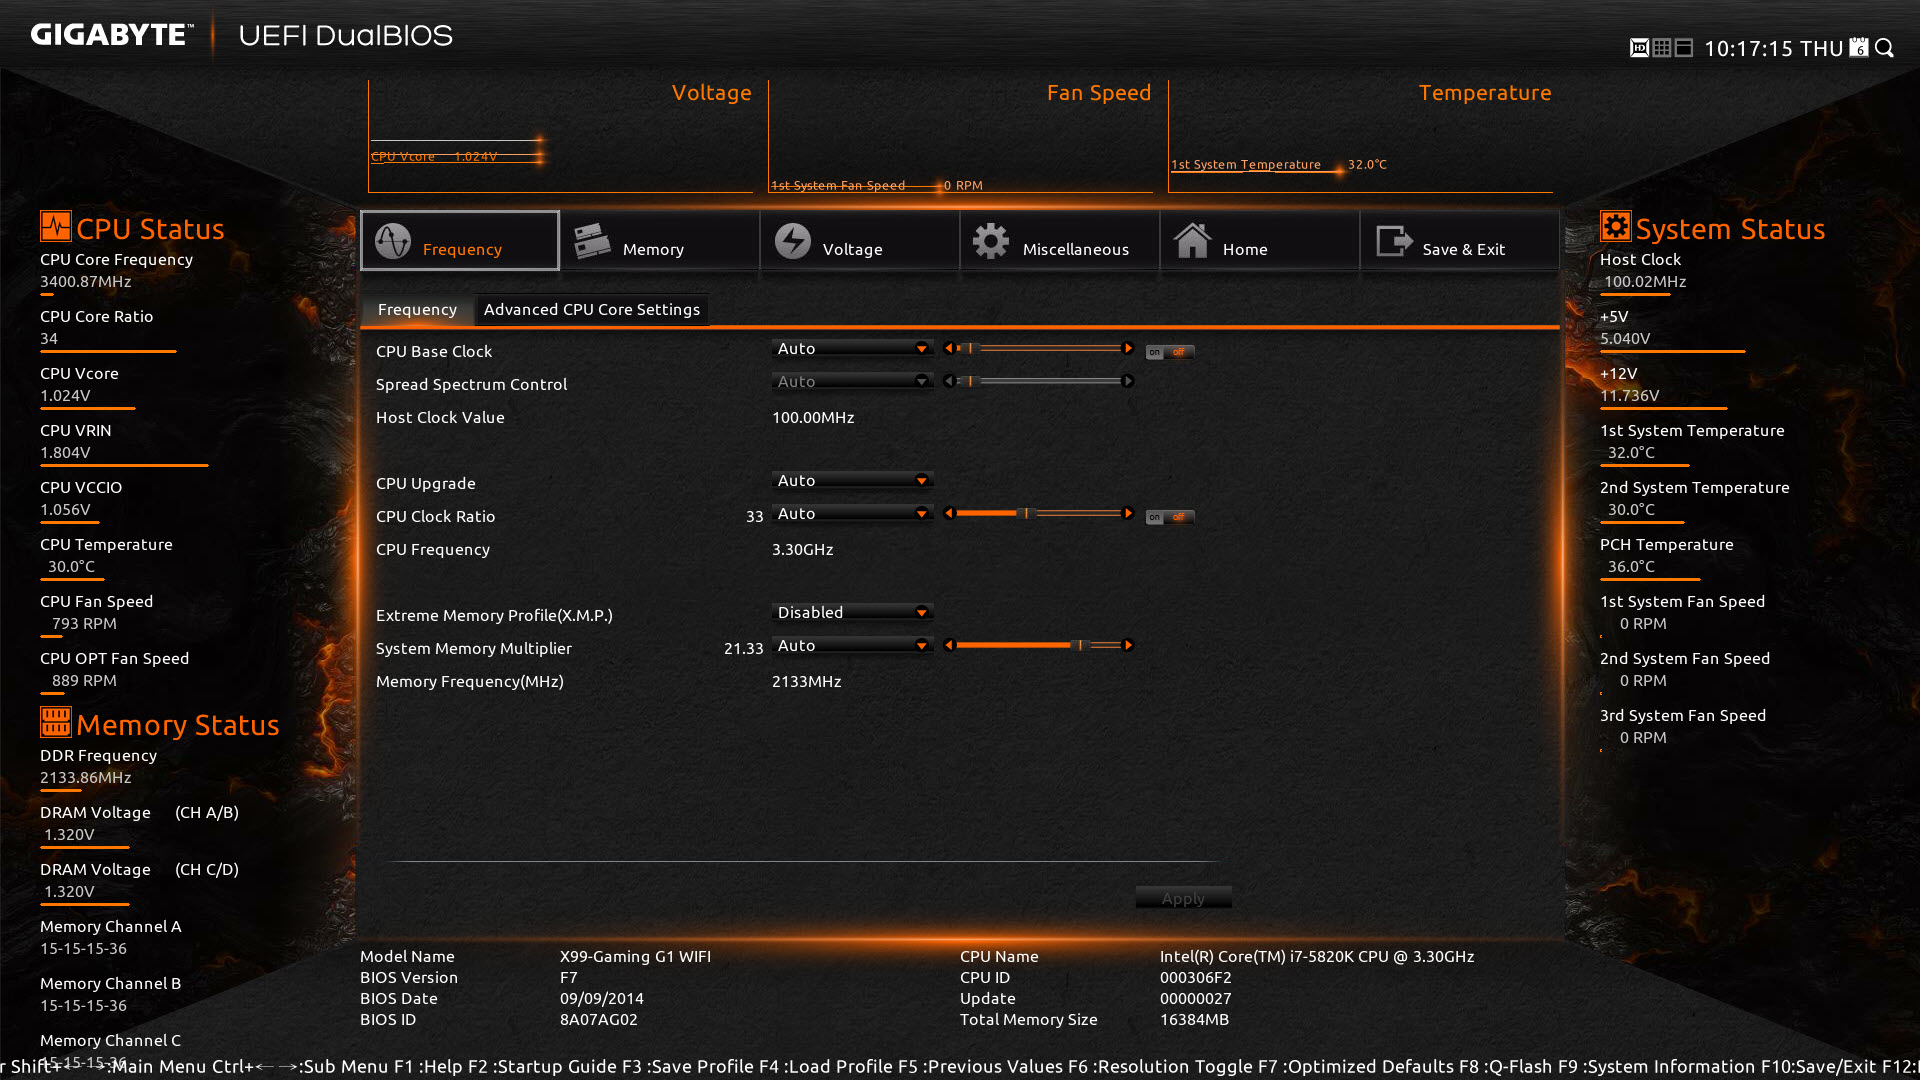Click the Memory Frequency 2133MHz value
Screen dimensions: 1920x1080
pos(806,681)
